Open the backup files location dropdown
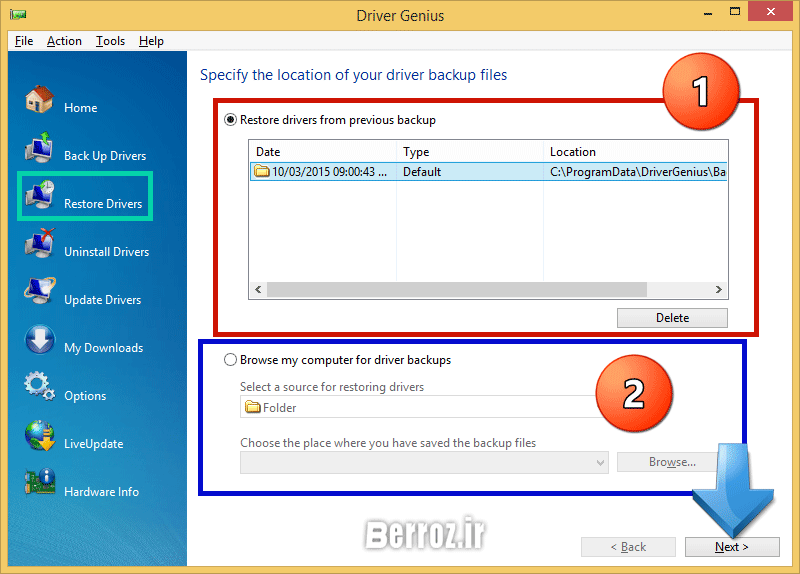Screen dimensions: 800x574 [x=424, y=462]
